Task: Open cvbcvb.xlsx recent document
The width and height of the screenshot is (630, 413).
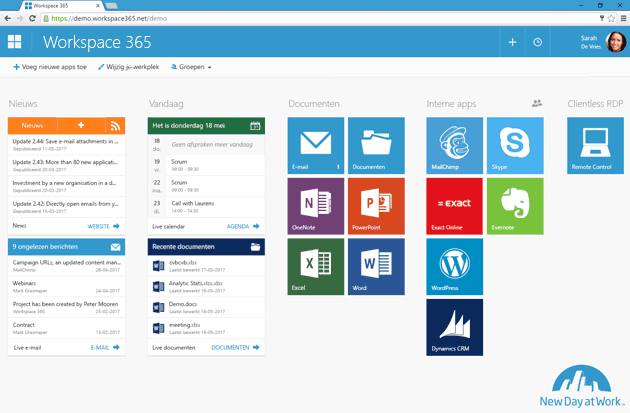Action: (x=206, y=266)
